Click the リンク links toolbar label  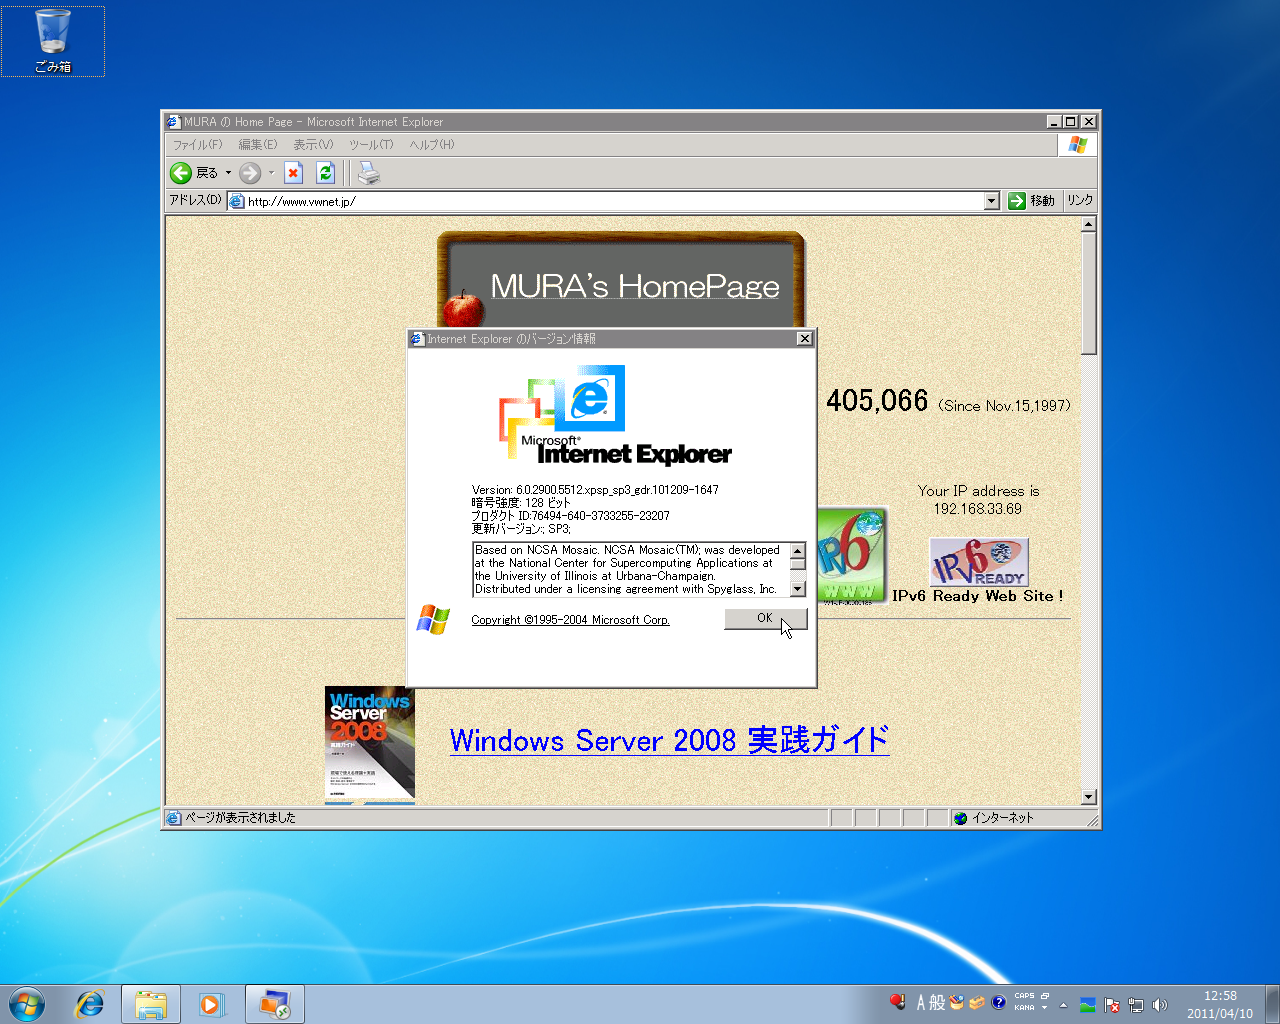(1079, 201)
